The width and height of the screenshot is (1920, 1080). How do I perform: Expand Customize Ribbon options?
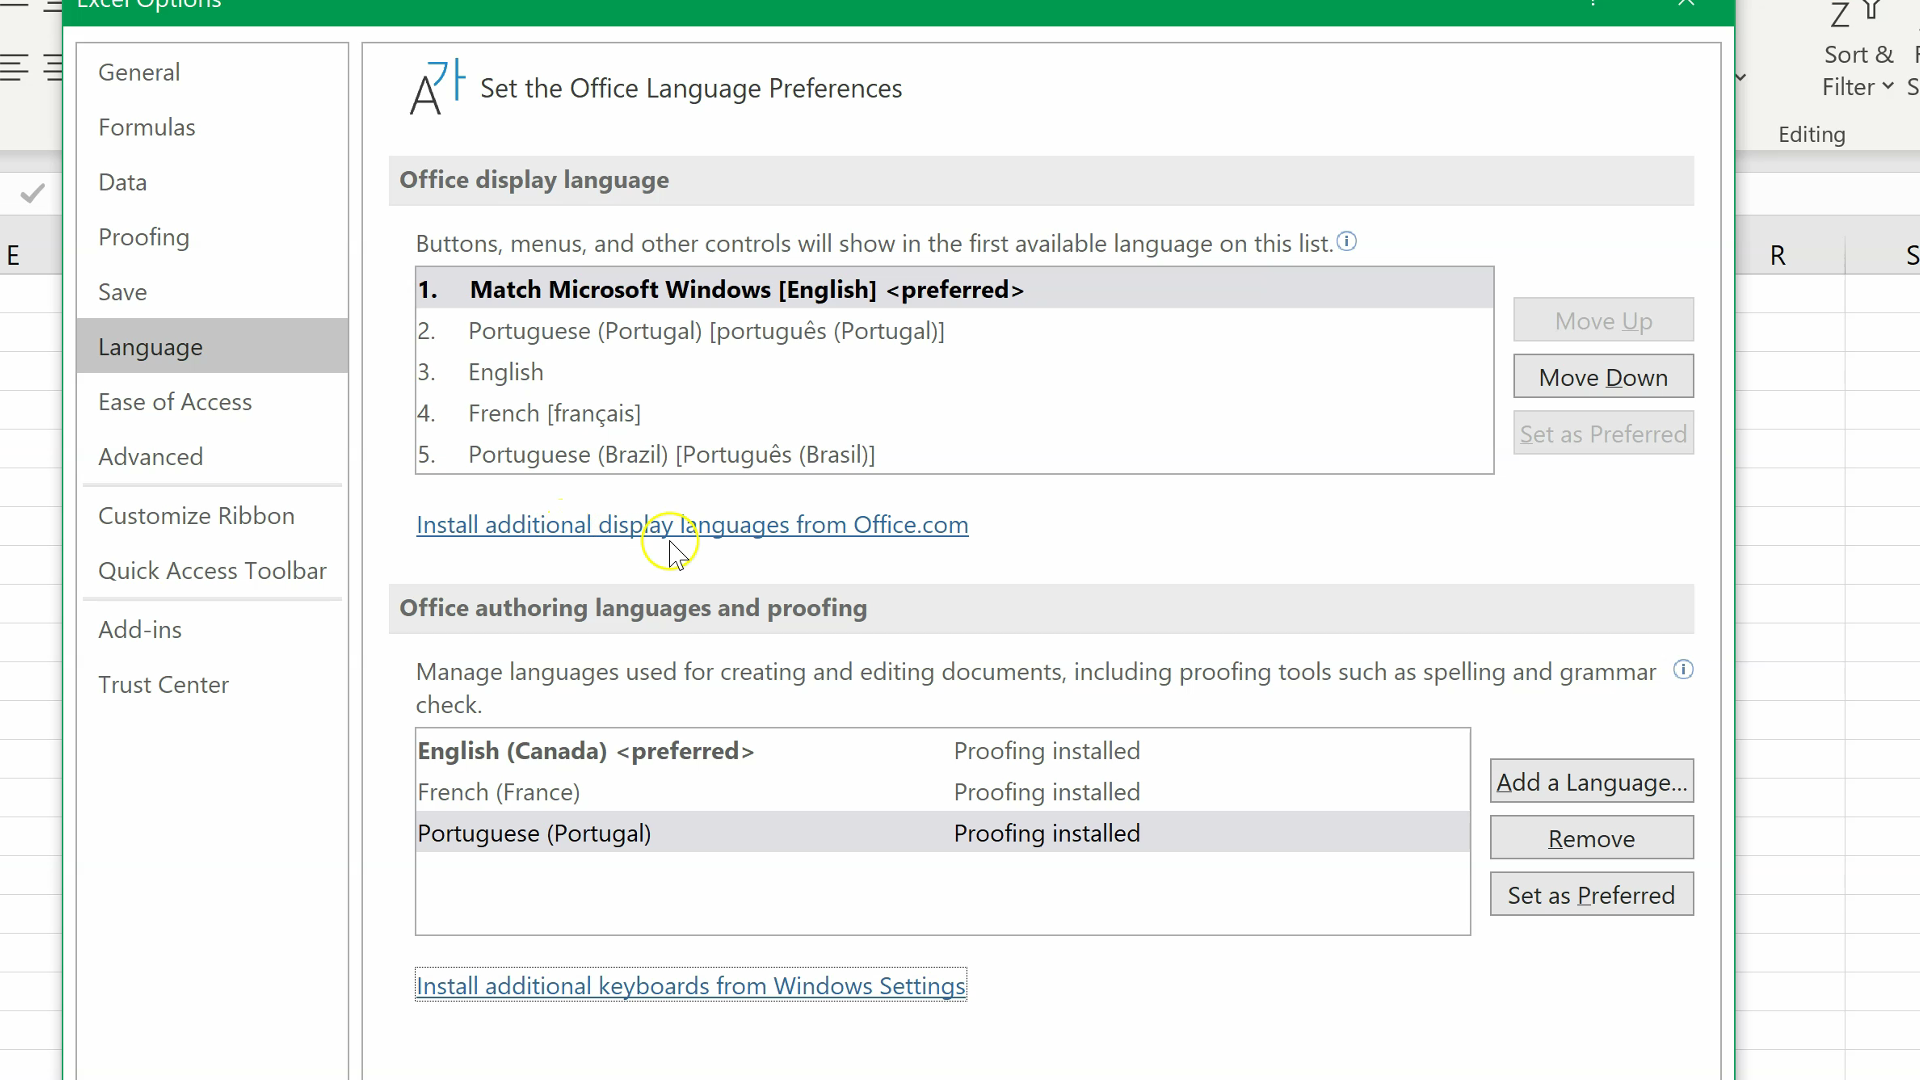click(196, 514)
